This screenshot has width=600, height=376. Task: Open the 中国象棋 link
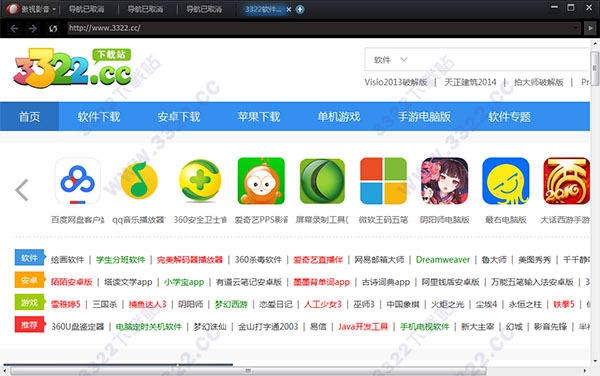[403, 304]
